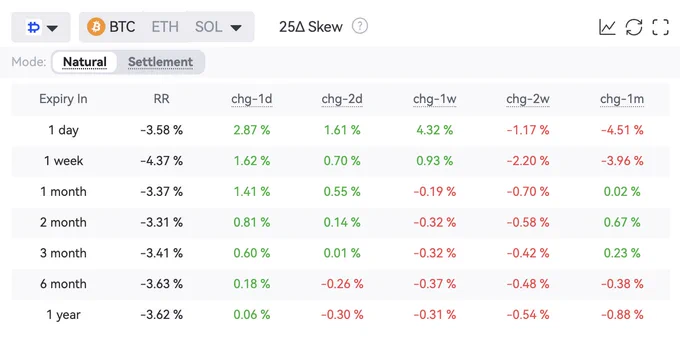
Task: Click the chg-2w column header
Action: click(528, 99)
